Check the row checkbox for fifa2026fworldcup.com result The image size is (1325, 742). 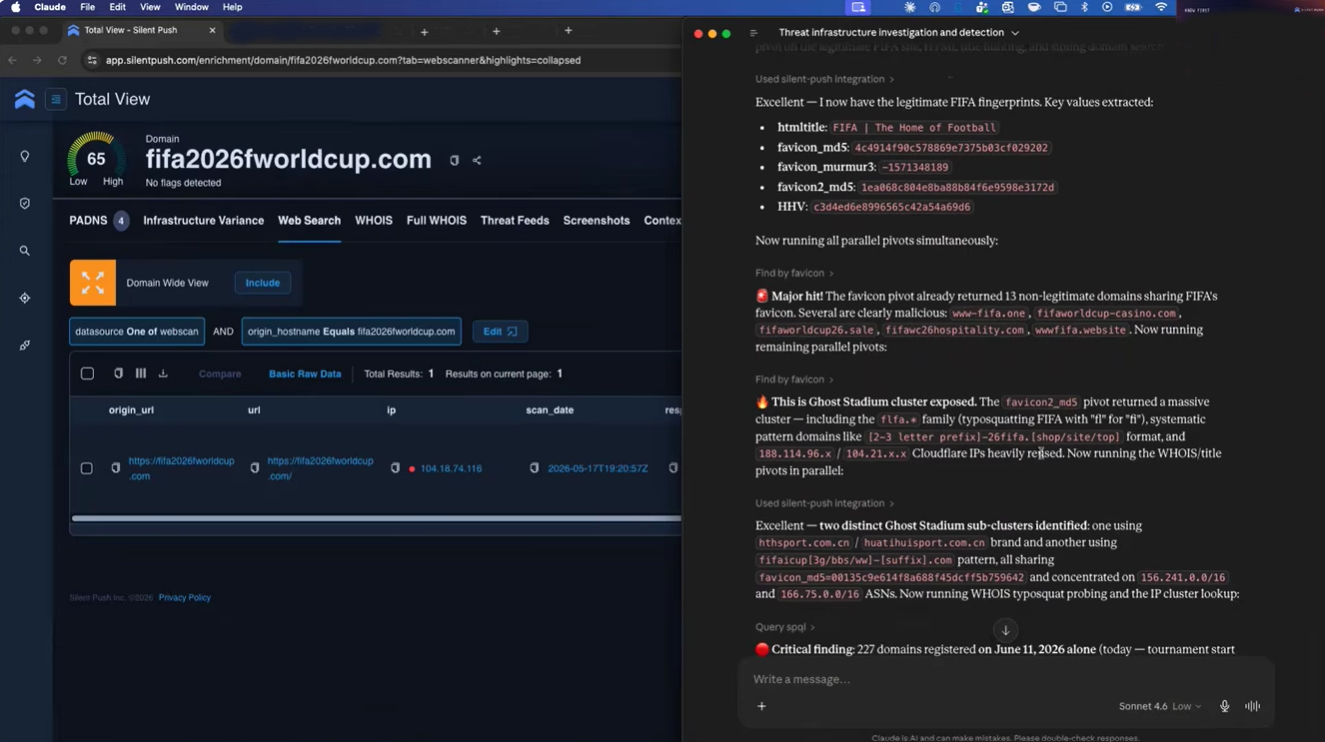(87, 468)
